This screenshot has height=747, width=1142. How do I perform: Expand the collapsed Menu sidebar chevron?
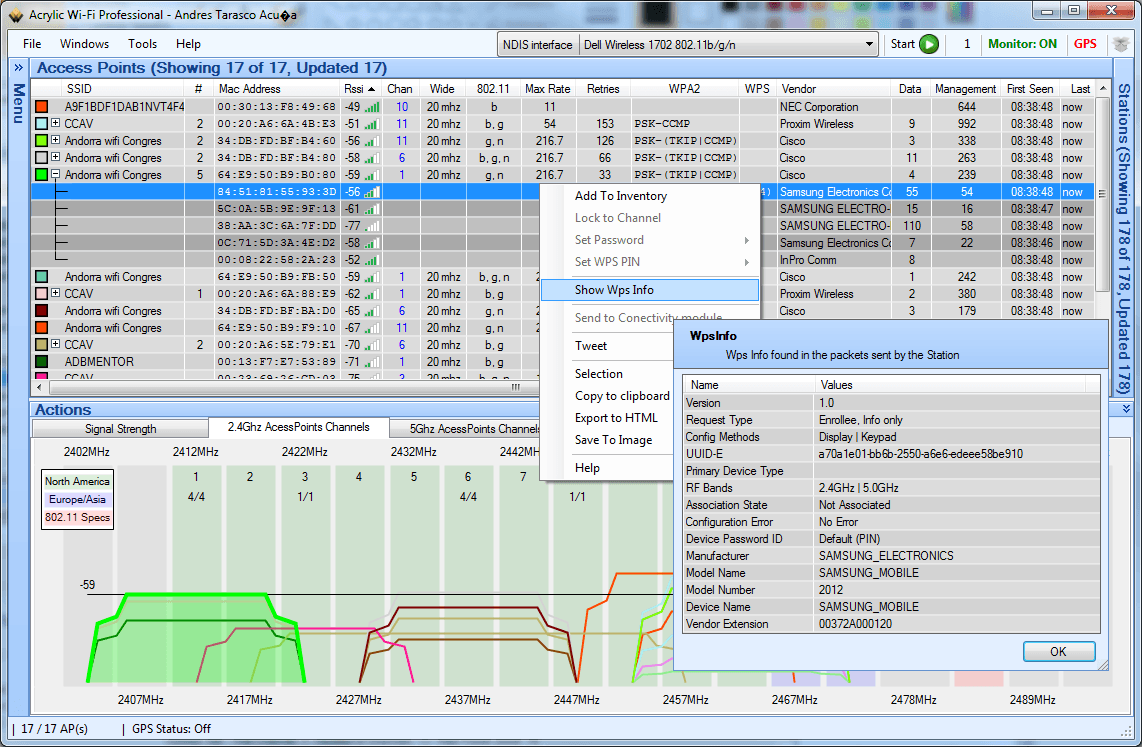point(18,68)
